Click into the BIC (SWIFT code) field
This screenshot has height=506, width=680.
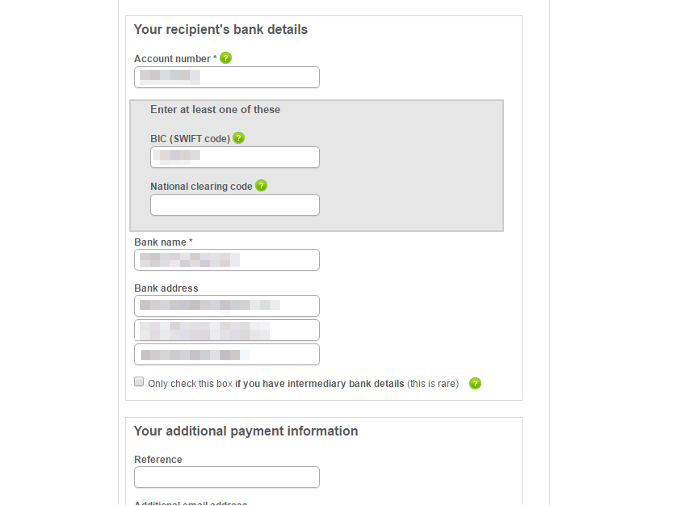pyautogui.click(x=235, y=157)
